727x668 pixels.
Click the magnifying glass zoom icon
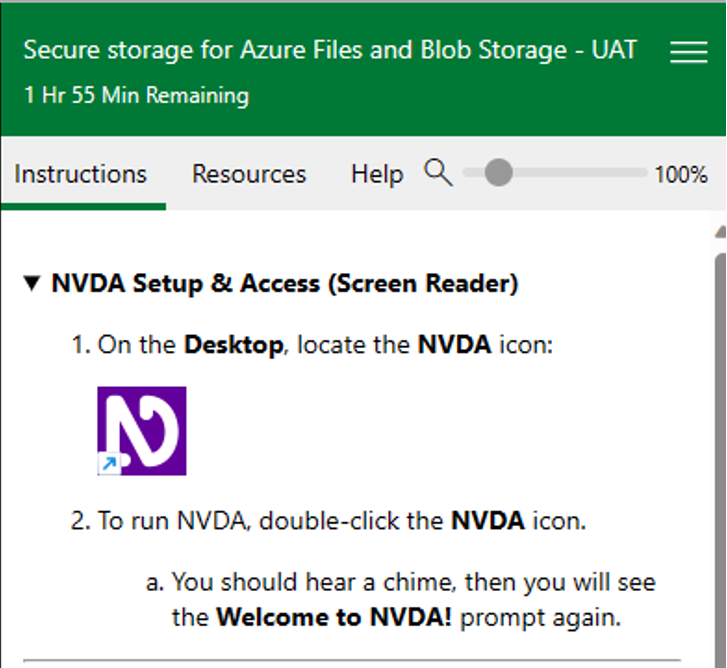pyautogui.click(x=438, y=172)
